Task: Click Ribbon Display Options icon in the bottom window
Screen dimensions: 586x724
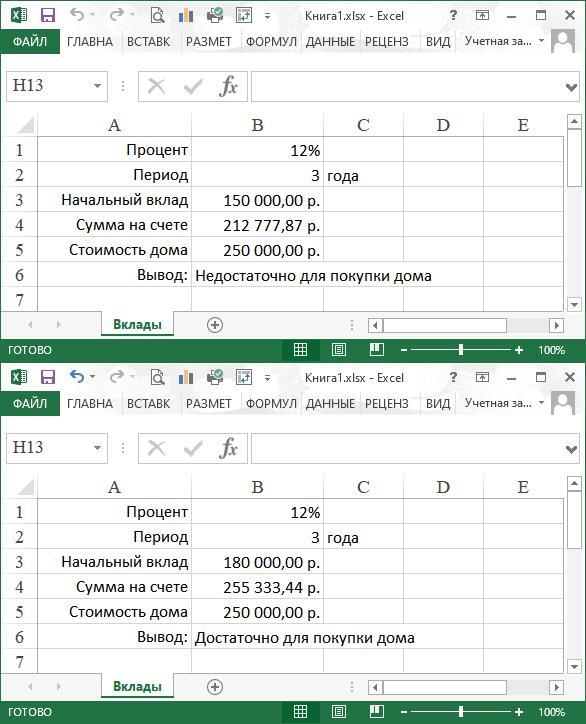Action: [x=482, y=377]
